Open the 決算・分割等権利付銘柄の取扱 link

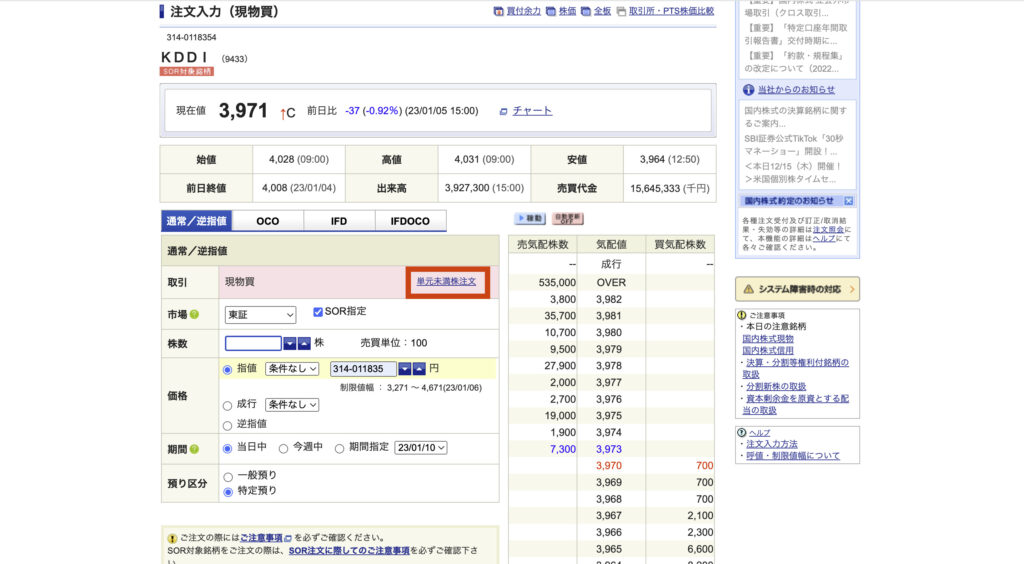point(796,368)
